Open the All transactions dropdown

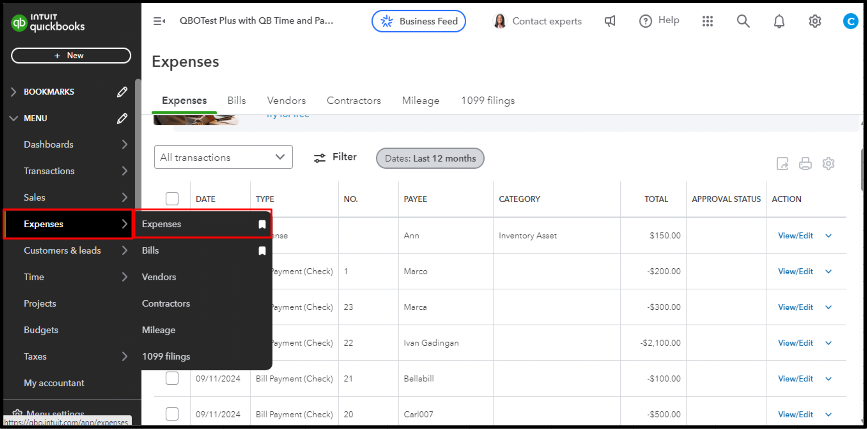point(223,157)
